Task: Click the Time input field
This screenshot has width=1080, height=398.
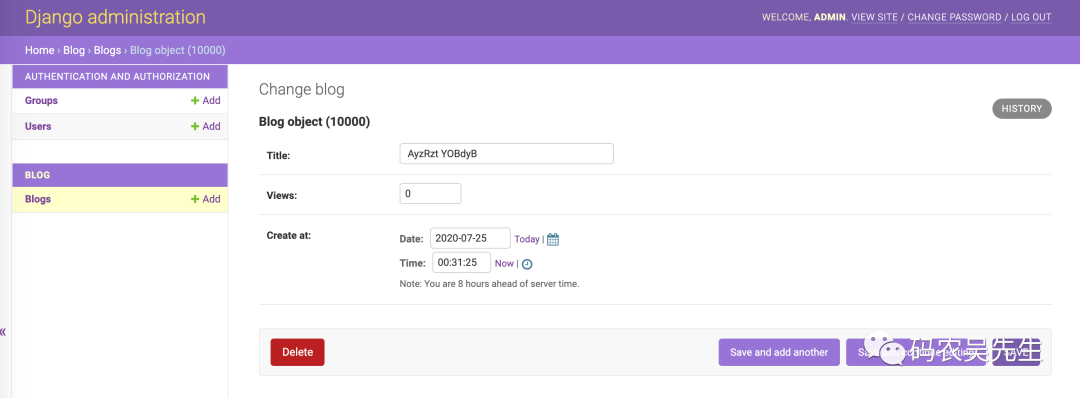Action: pyautogui.click(x=461, y=262)
